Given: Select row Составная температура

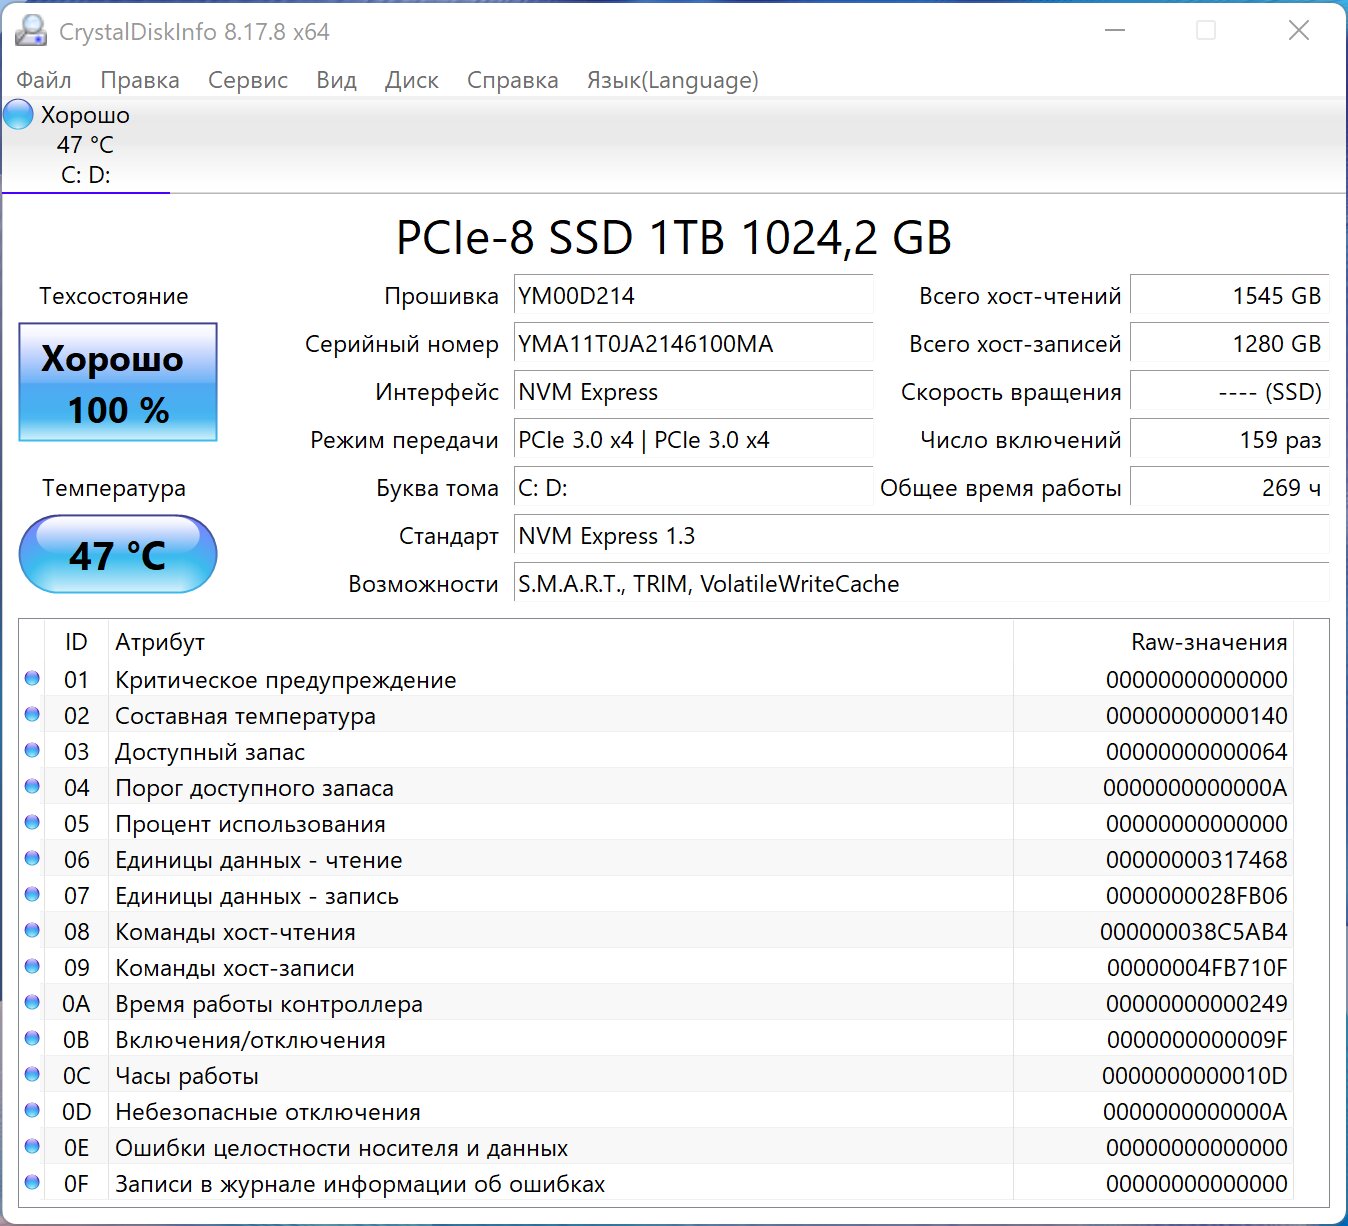Looking at the screenshot, I should [x=656, y=716].
